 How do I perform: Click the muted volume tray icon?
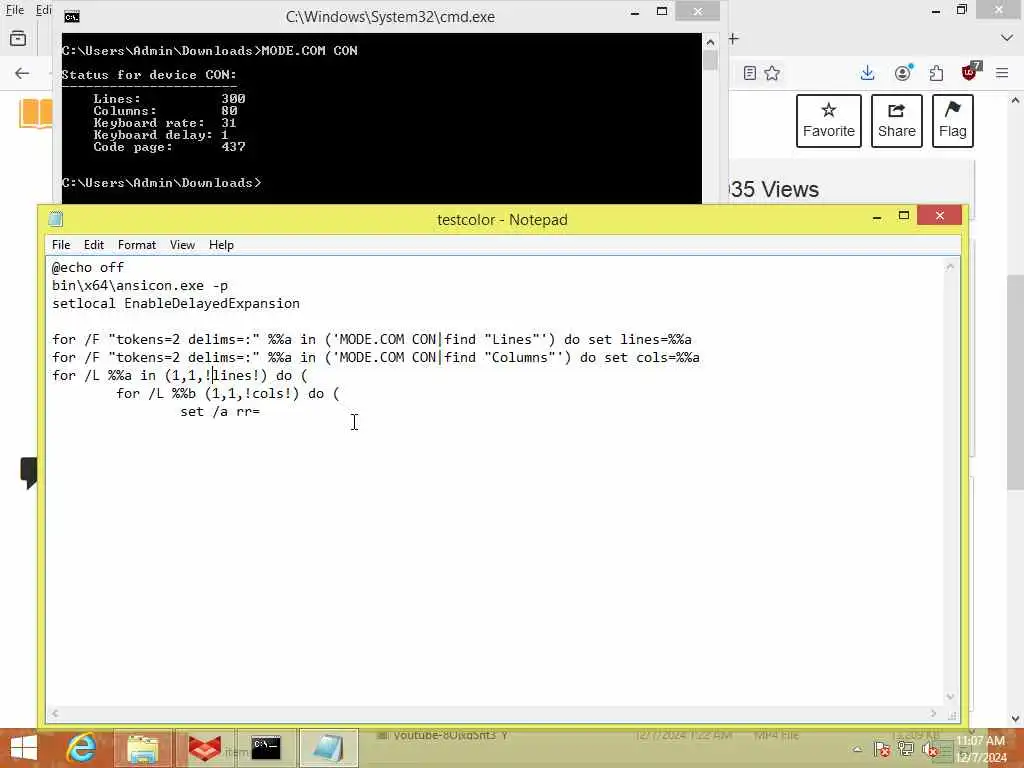(930, 750)
